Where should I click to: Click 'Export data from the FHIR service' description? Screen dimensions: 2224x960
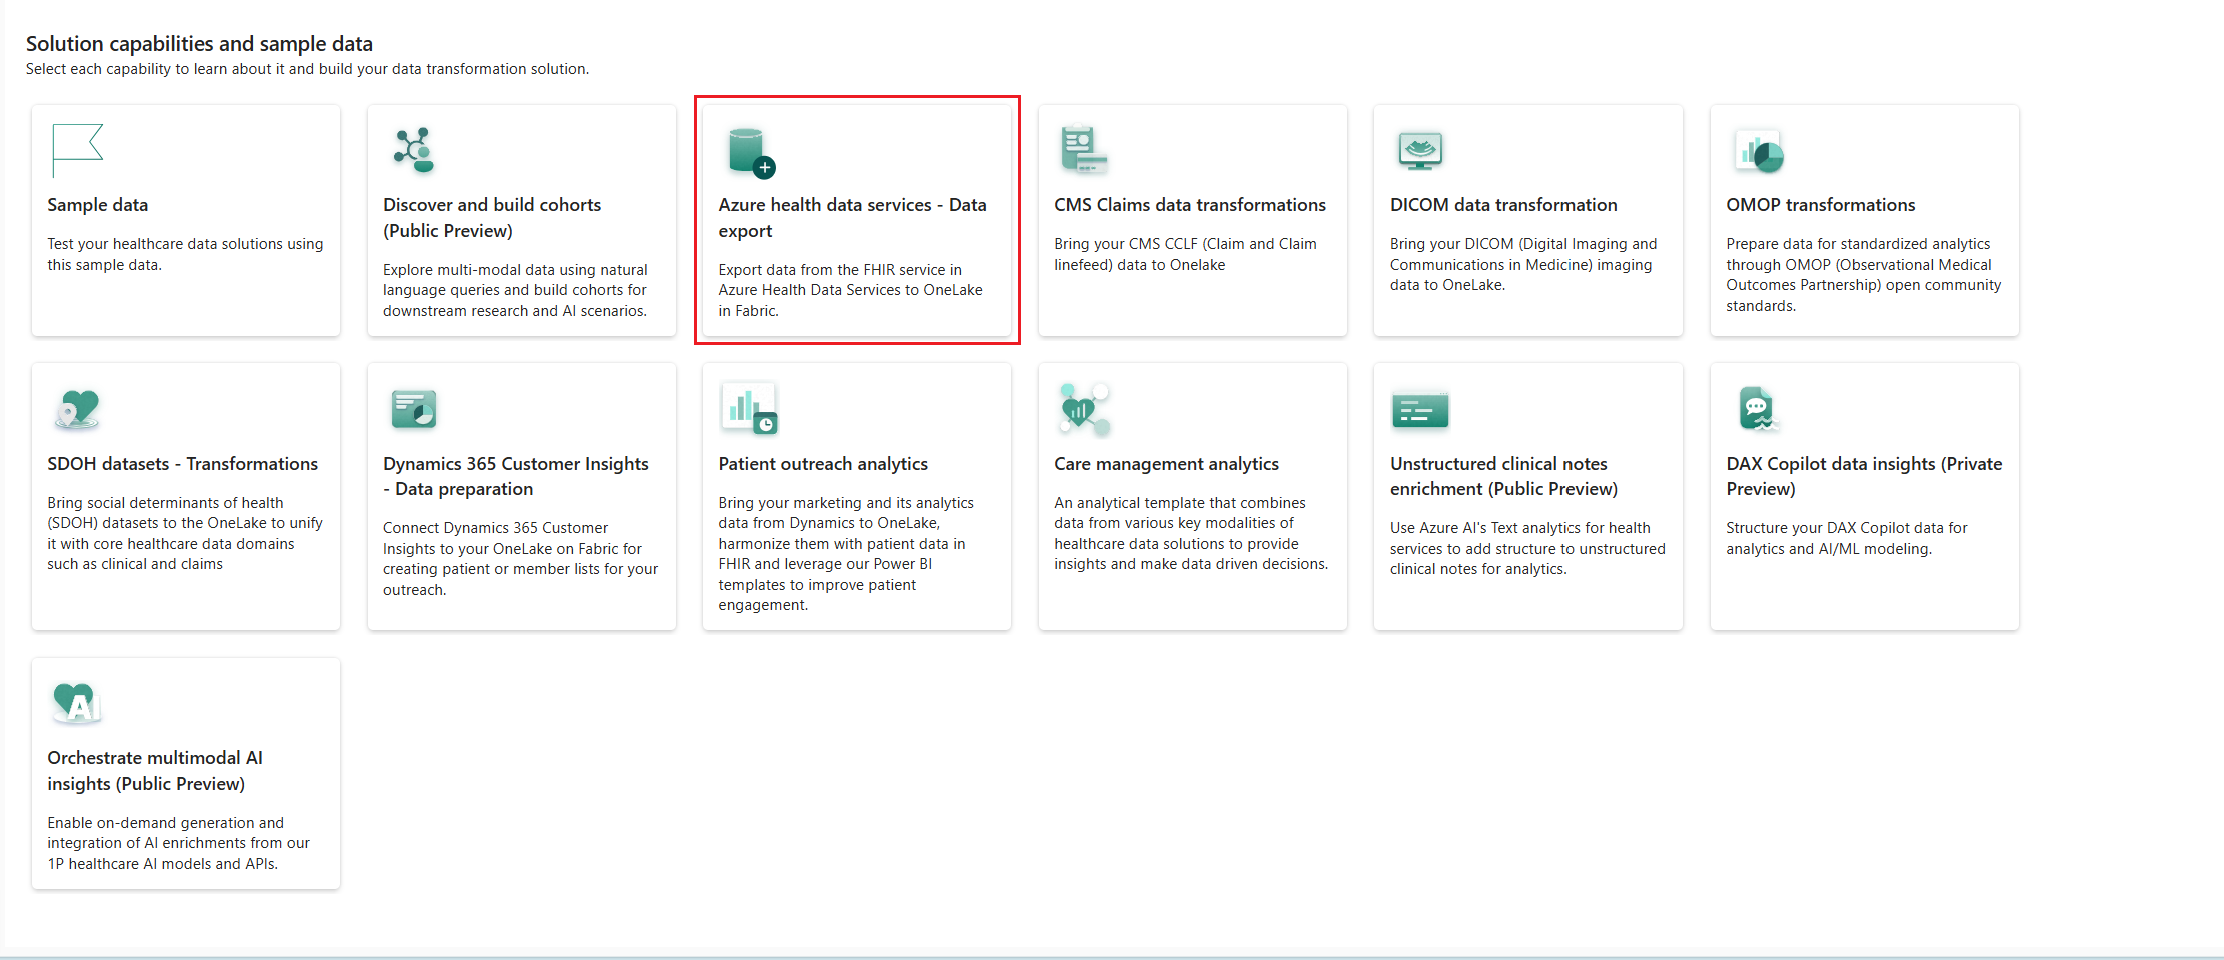point(850,290)
